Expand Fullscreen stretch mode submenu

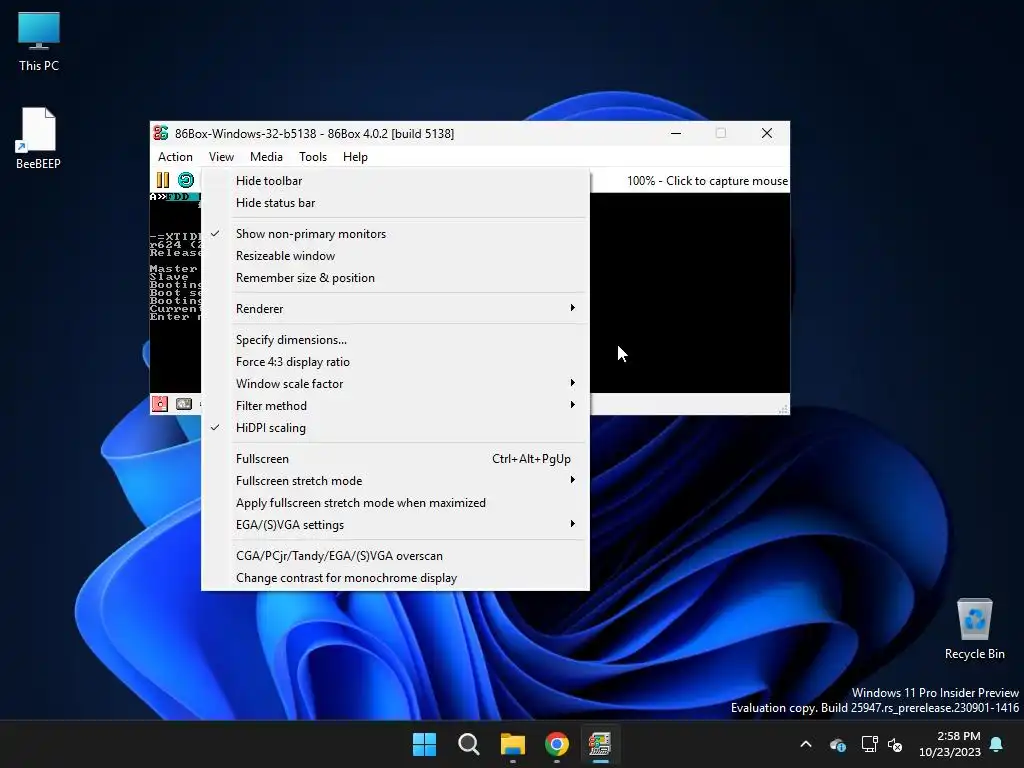395,481
